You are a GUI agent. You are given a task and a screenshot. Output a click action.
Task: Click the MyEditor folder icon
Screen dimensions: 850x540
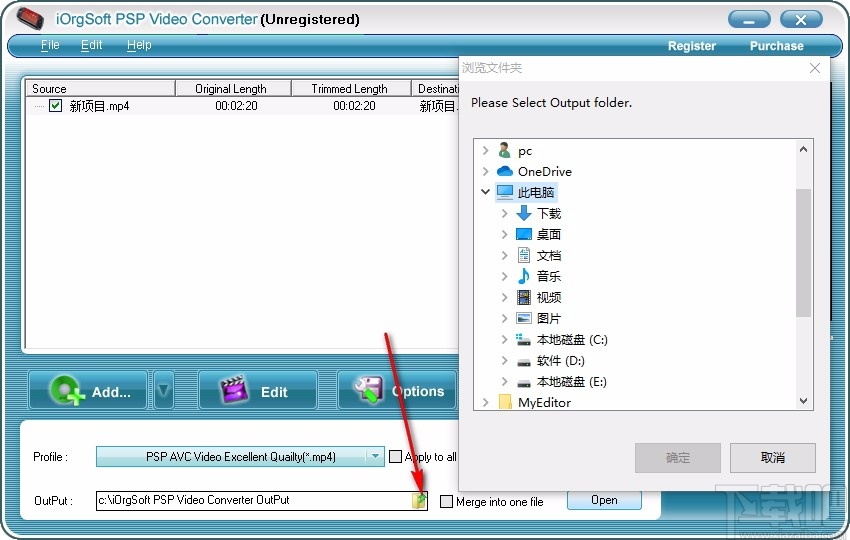point(505,402)
